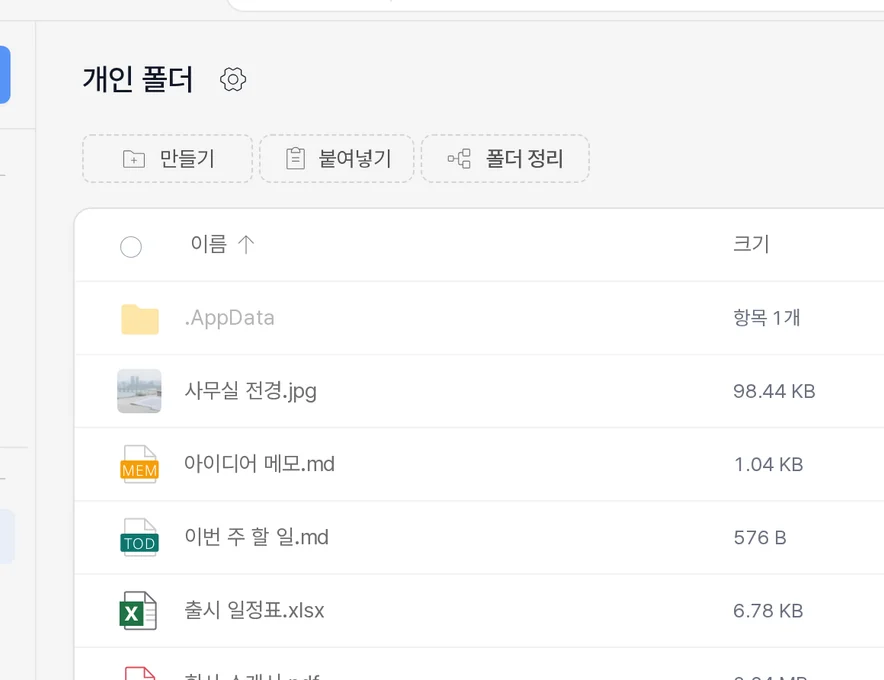Select the 이번 주 할 일.md file name

tap(257, 537)
